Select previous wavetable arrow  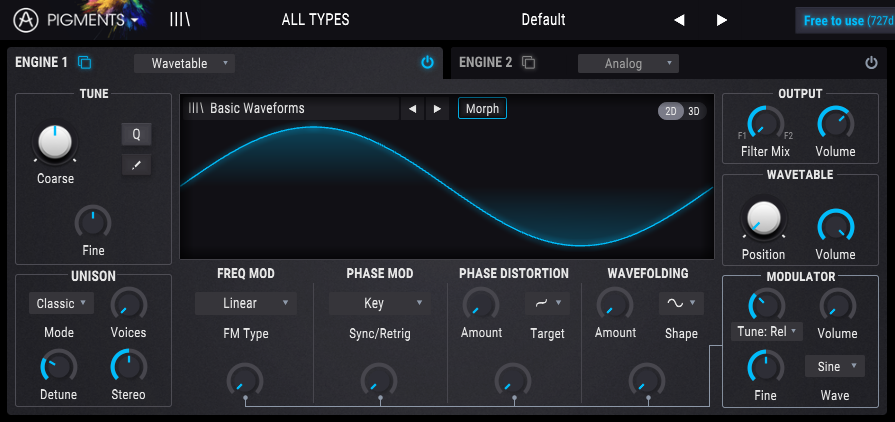(x=412, y=108)
